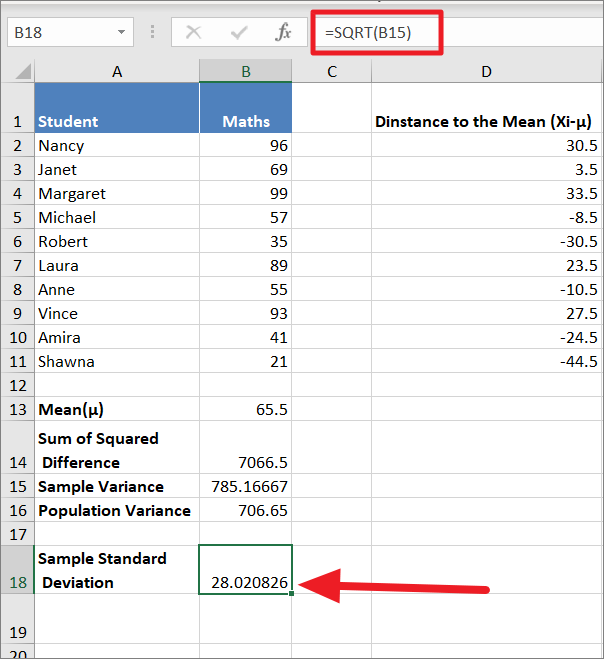Select the Sum of Squared Difference label
The width and height of the screenshot is (604, 659).
117,448
